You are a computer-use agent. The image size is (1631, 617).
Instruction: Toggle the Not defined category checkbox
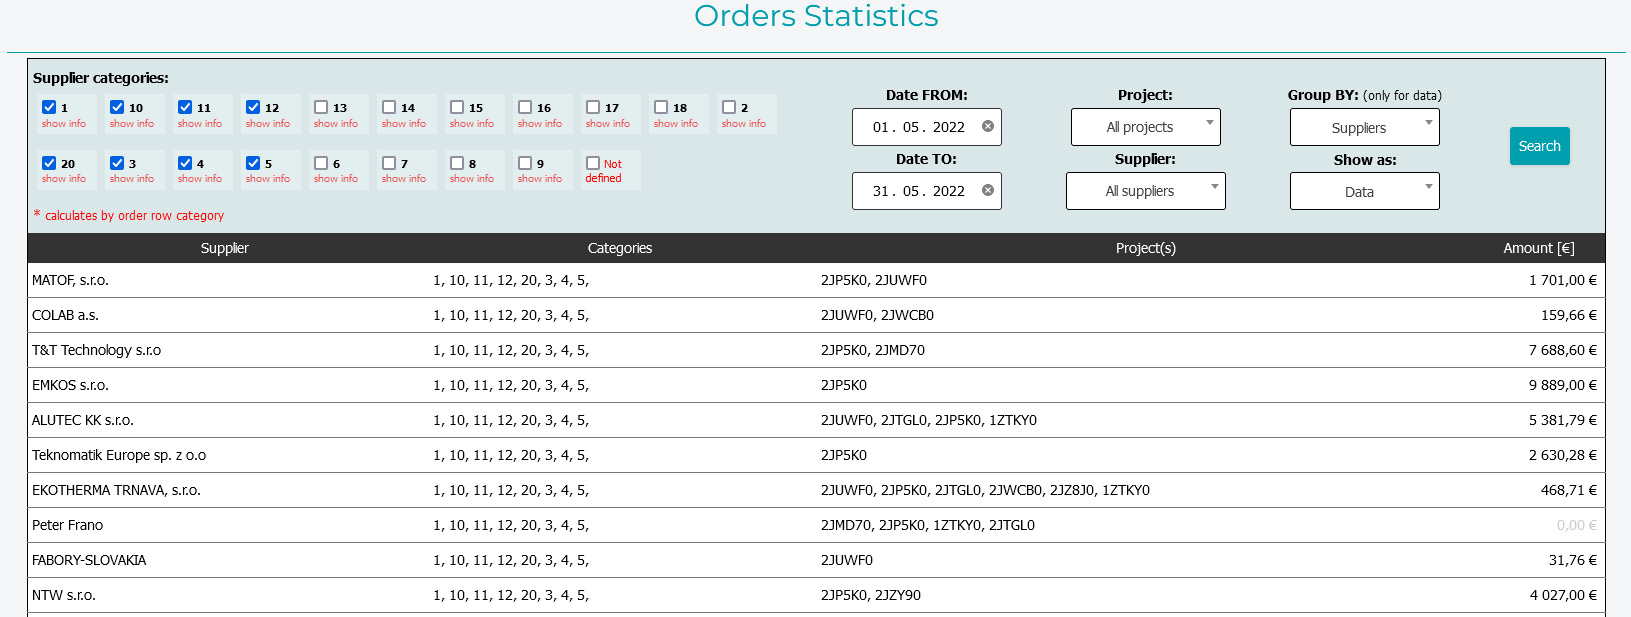click(593, 163)
